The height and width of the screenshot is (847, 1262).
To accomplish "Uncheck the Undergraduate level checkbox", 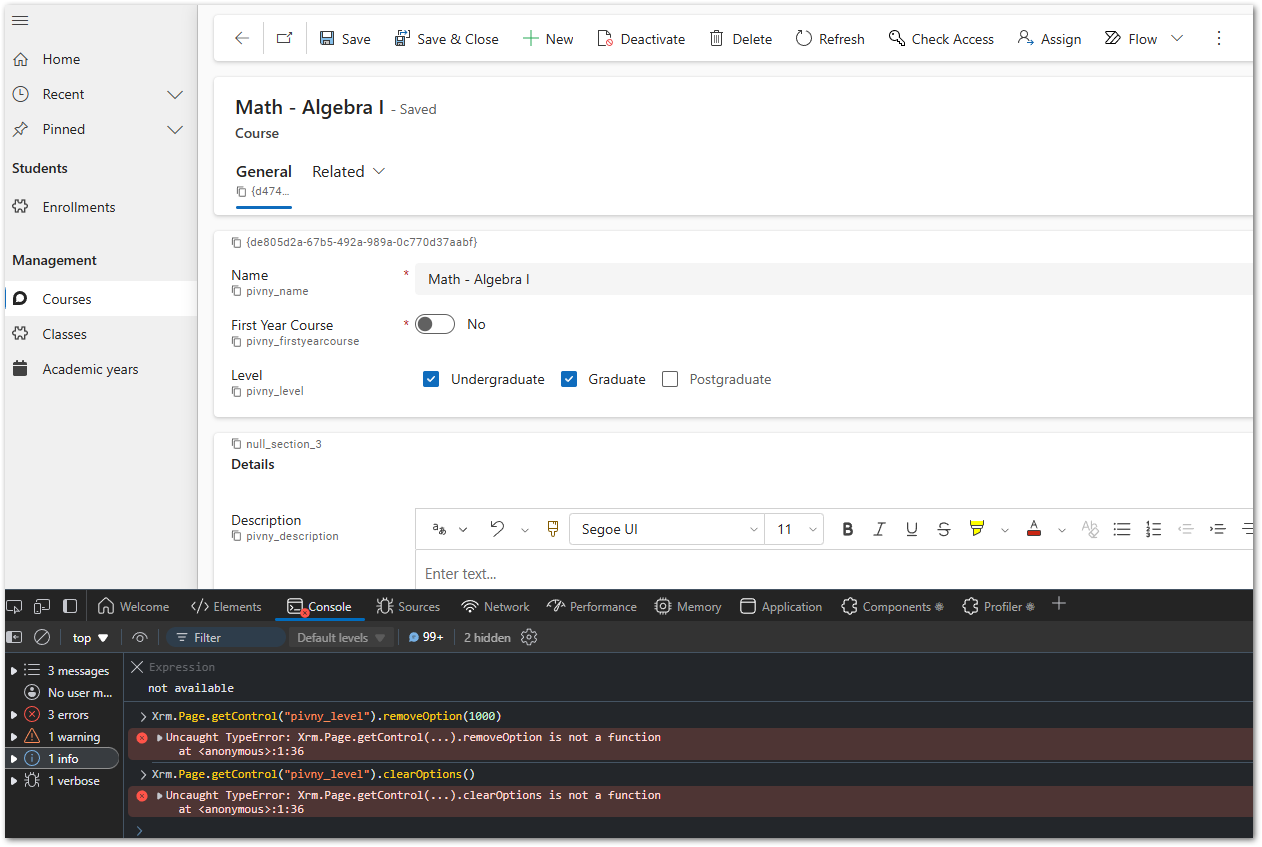I will [x=431, y=379].
